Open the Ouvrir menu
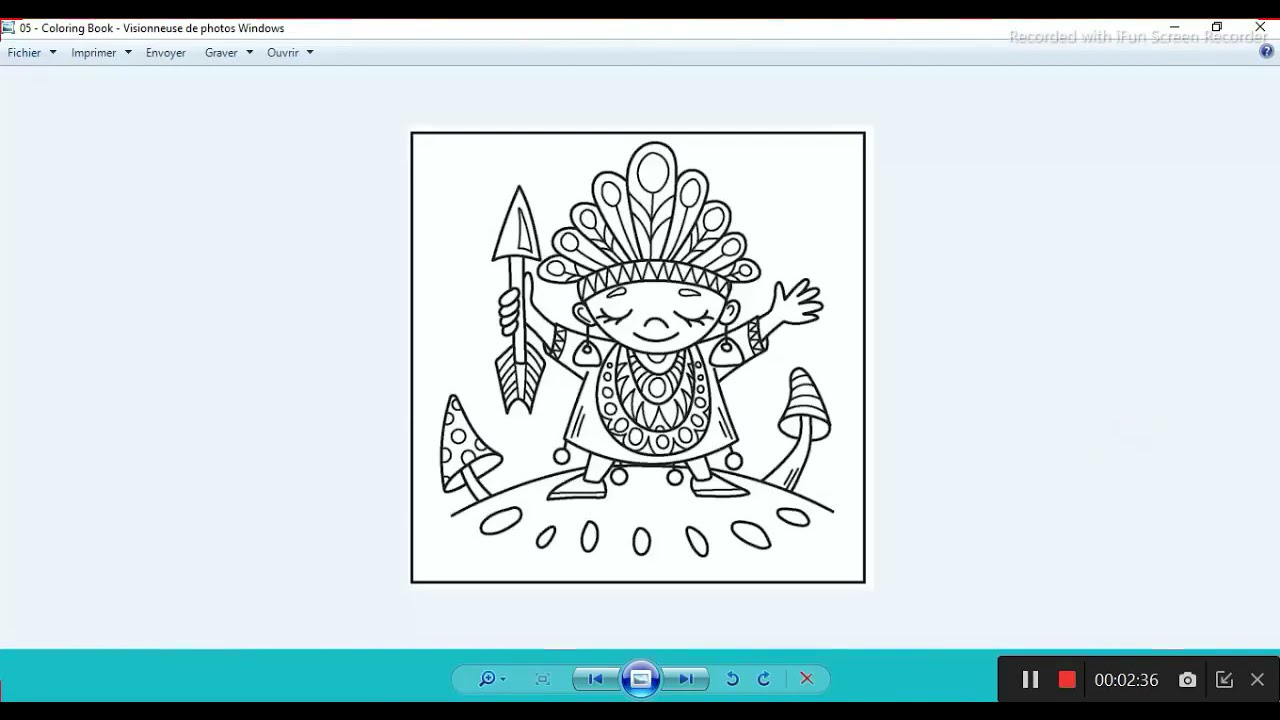This screenshot has width=1280, height=720. click(x=282, y=53)
